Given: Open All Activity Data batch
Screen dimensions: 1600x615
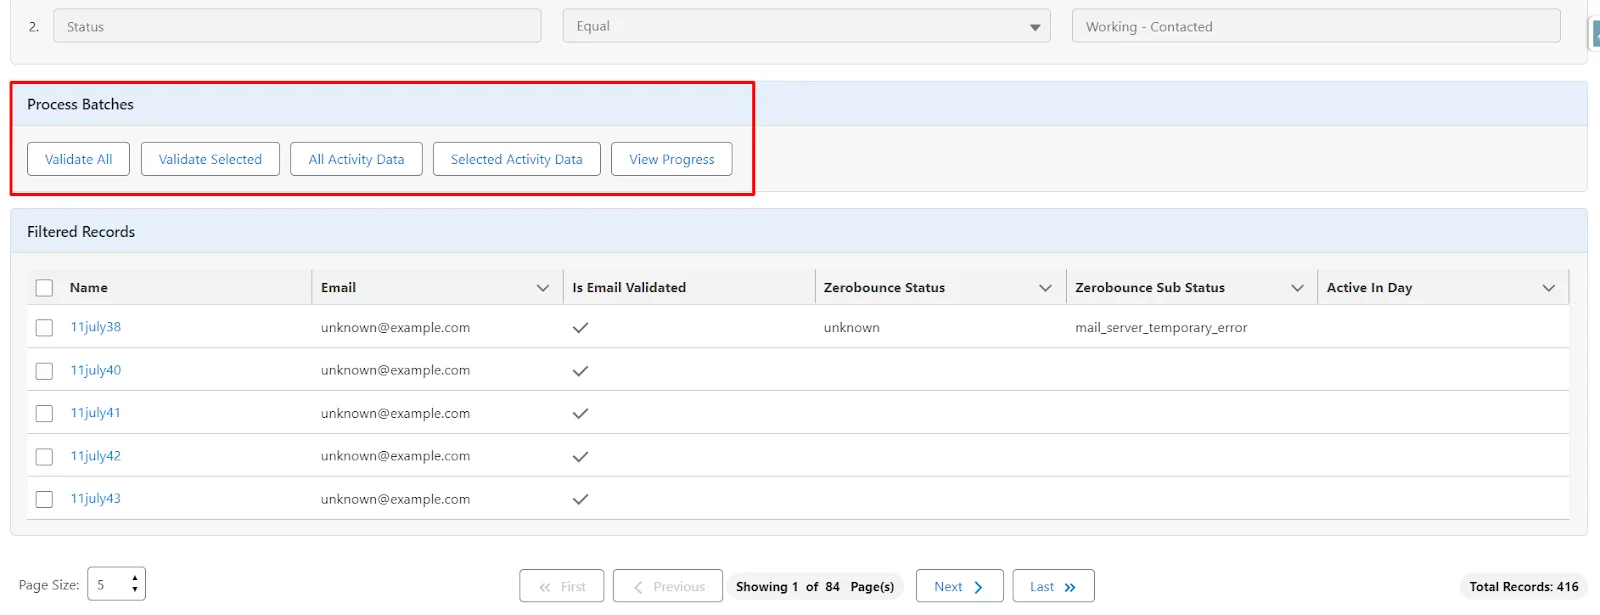Looking at the screenshot, I should point(356,159).
